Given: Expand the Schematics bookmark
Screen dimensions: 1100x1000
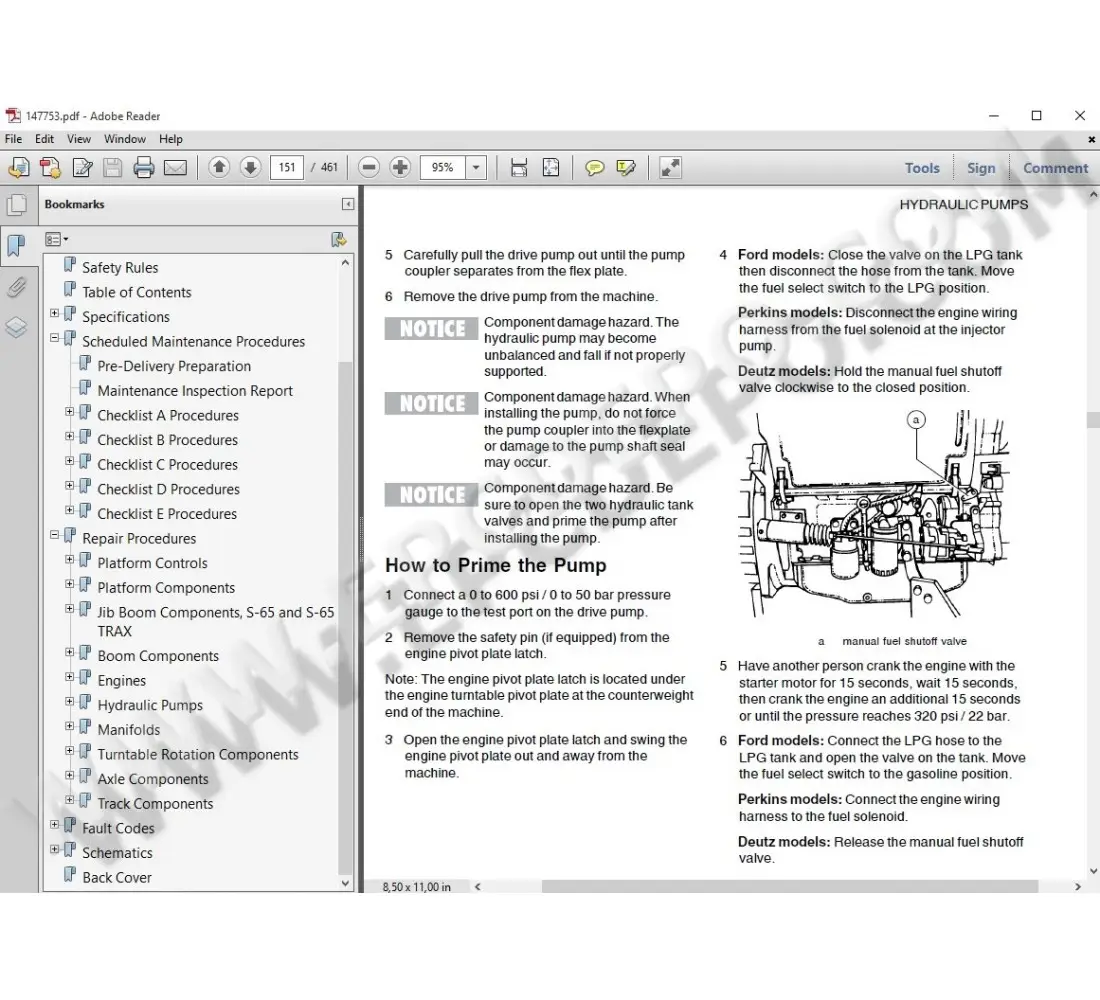Looking at the screenshot, I should coord(55,849).
